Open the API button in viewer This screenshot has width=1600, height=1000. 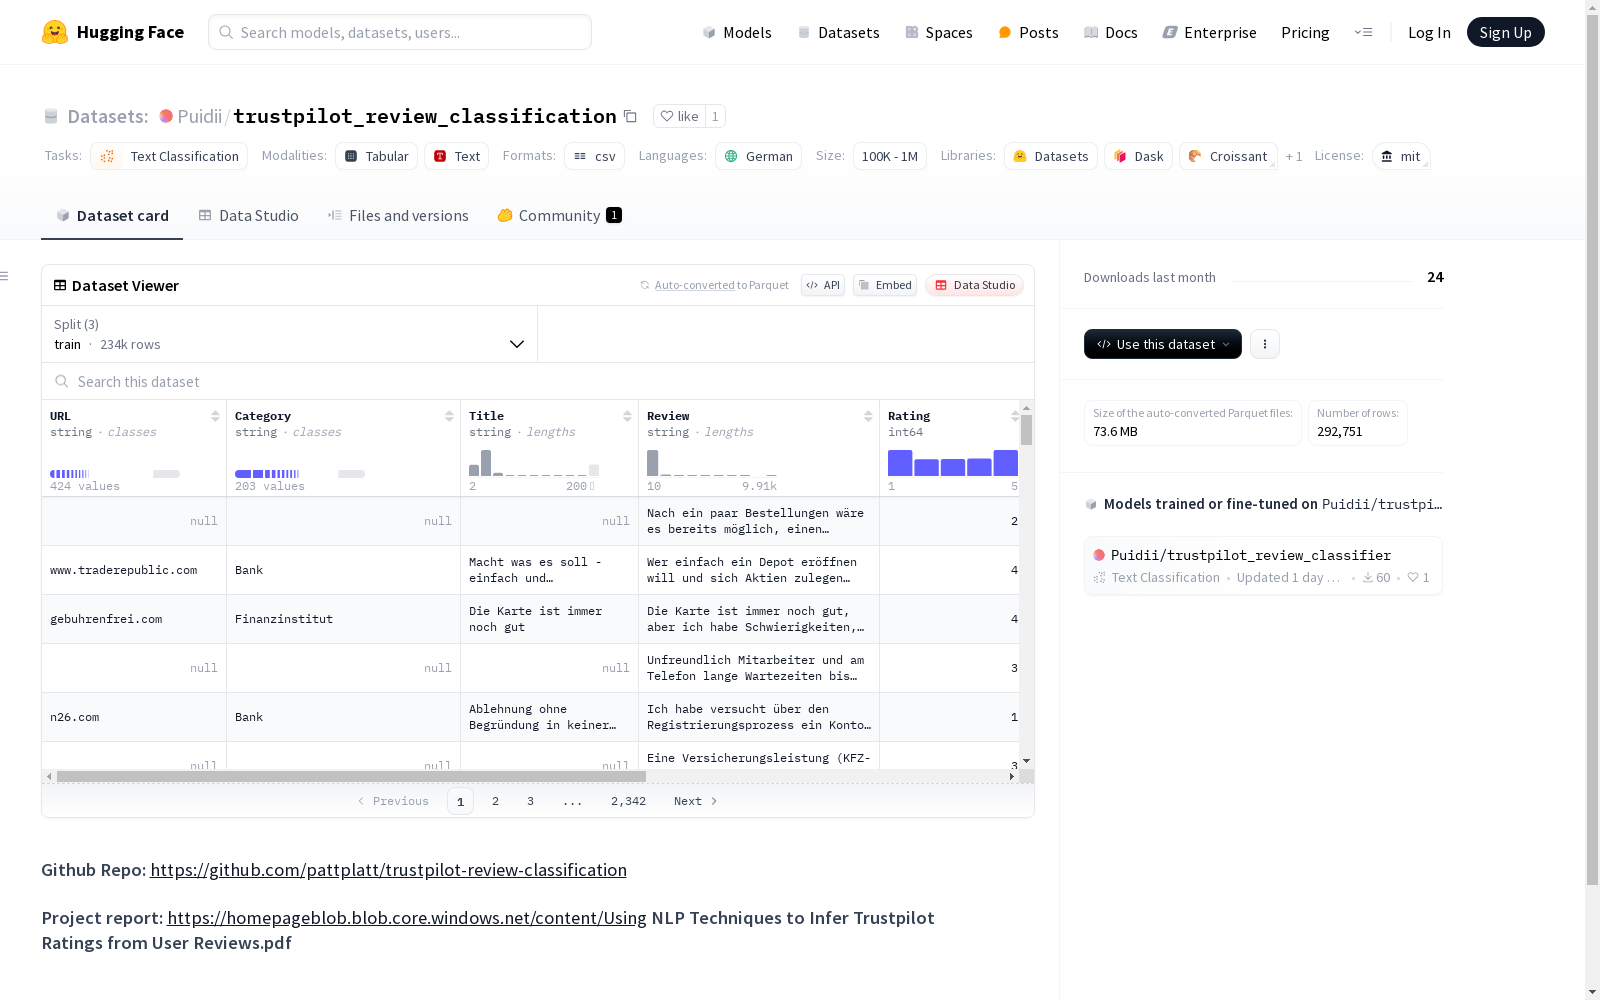tap(823, 285)
